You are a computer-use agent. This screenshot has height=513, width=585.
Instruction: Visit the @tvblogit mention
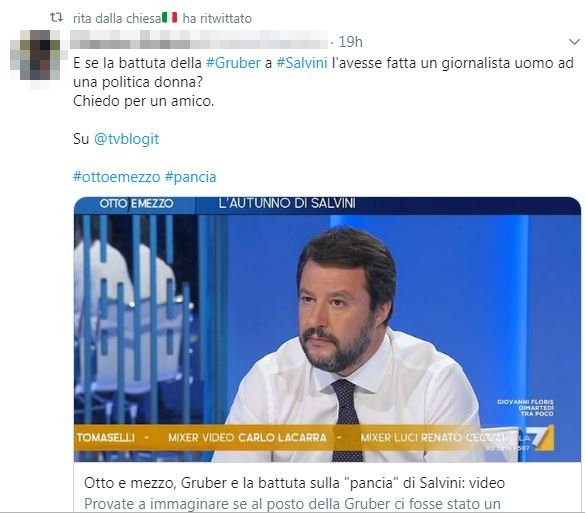coord(126,139)
